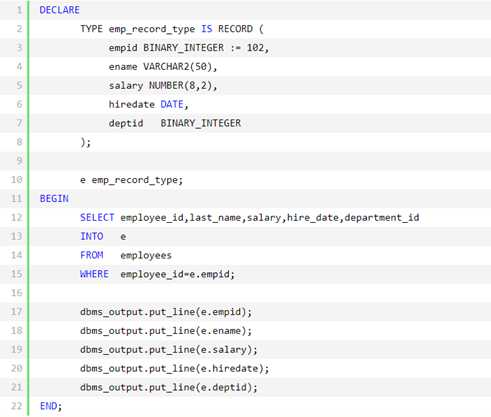Click the SELECT keyword on line 12

tap(97, 218)
